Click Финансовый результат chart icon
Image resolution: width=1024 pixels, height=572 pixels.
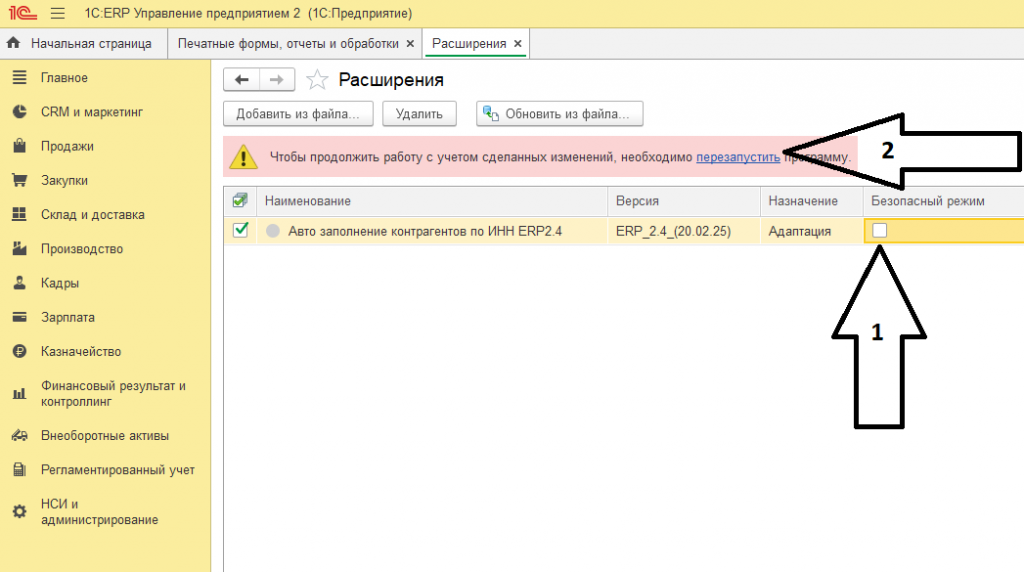tap(20, 394)
